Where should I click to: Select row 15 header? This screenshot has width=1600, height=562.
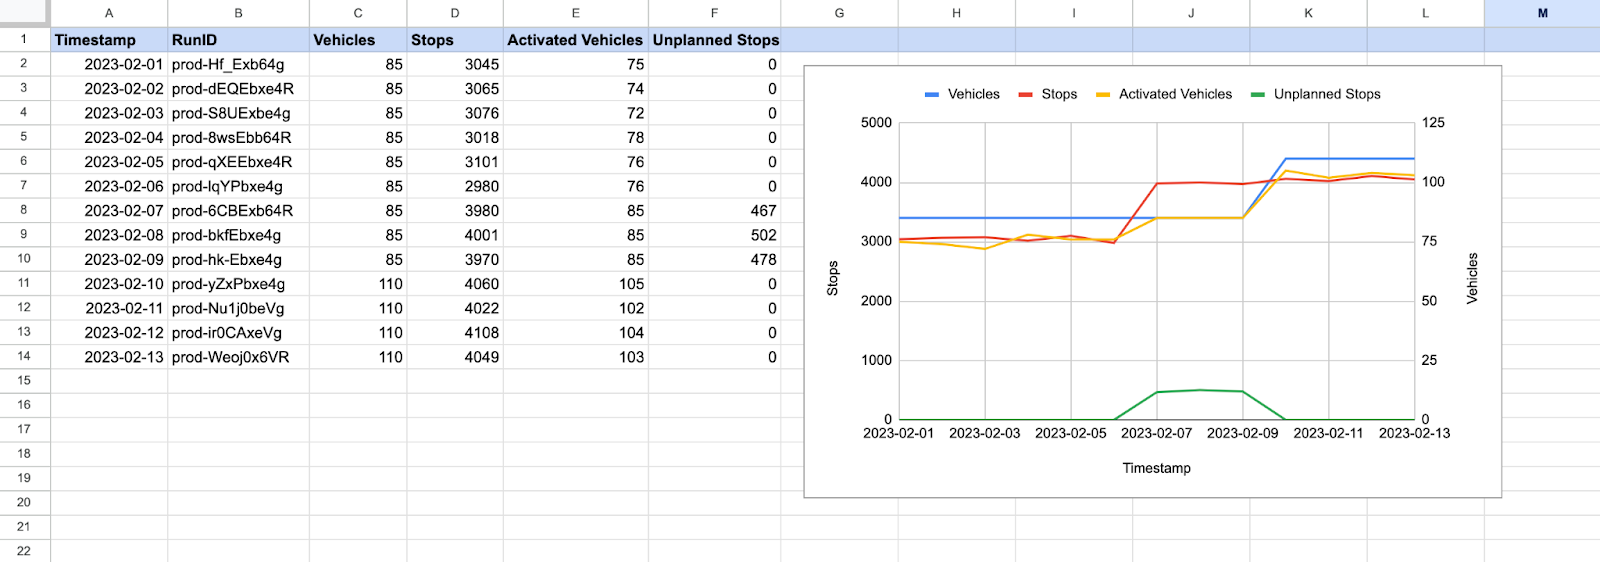point(24,381)
